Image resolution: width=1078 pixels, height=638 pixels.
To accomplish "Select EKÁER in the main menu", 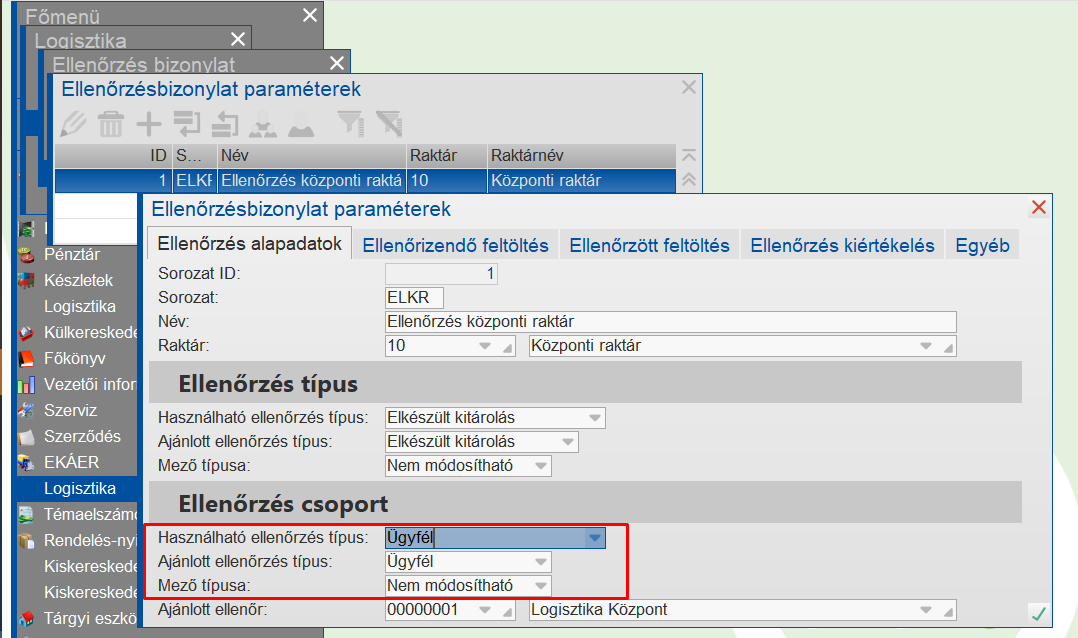I will coord(72,463).
